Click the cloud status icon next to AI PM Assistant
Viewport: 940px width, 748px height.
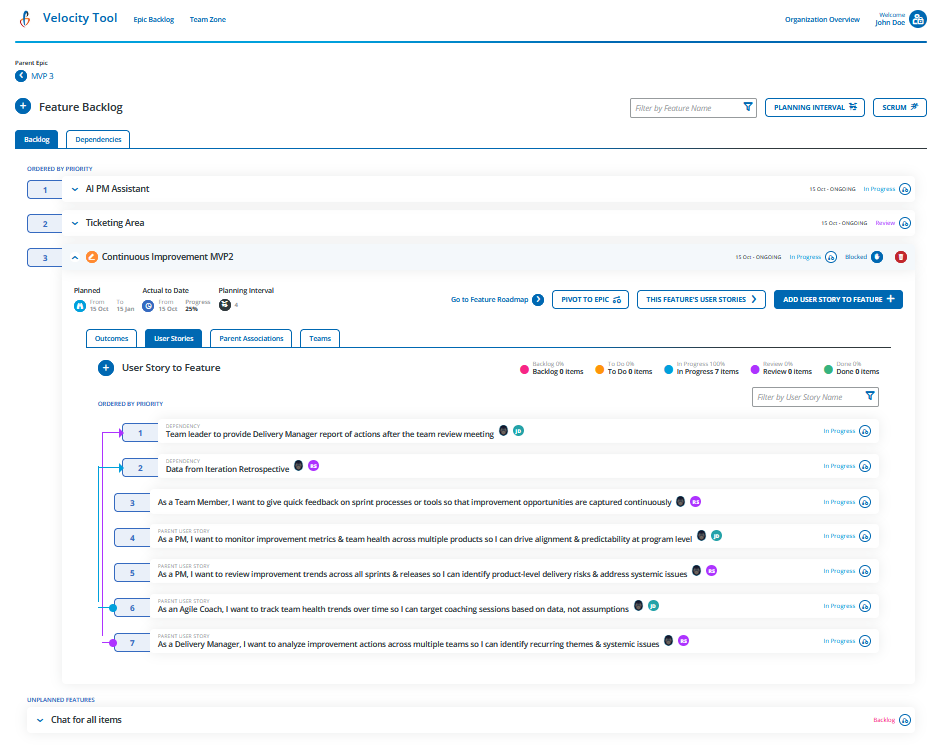tap(905, 189)
